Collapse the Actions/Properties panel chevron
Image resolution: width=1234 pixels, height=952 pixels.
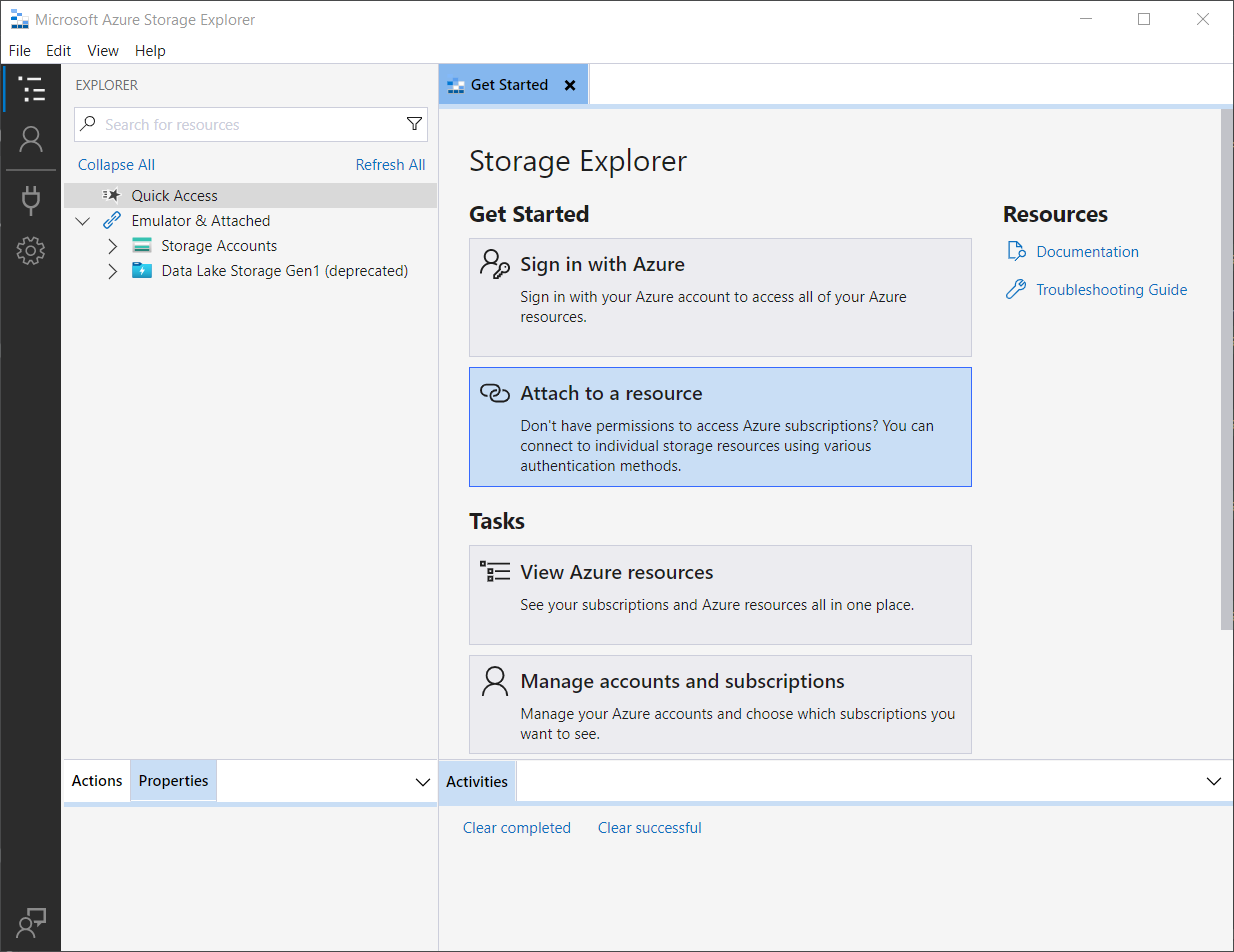[422, 781]
